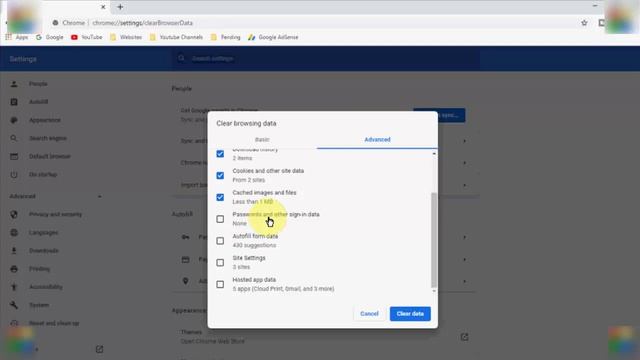Check Site Settings checkbox
Viewport: 640px width, 360px height.
click(x=220, y=262)
